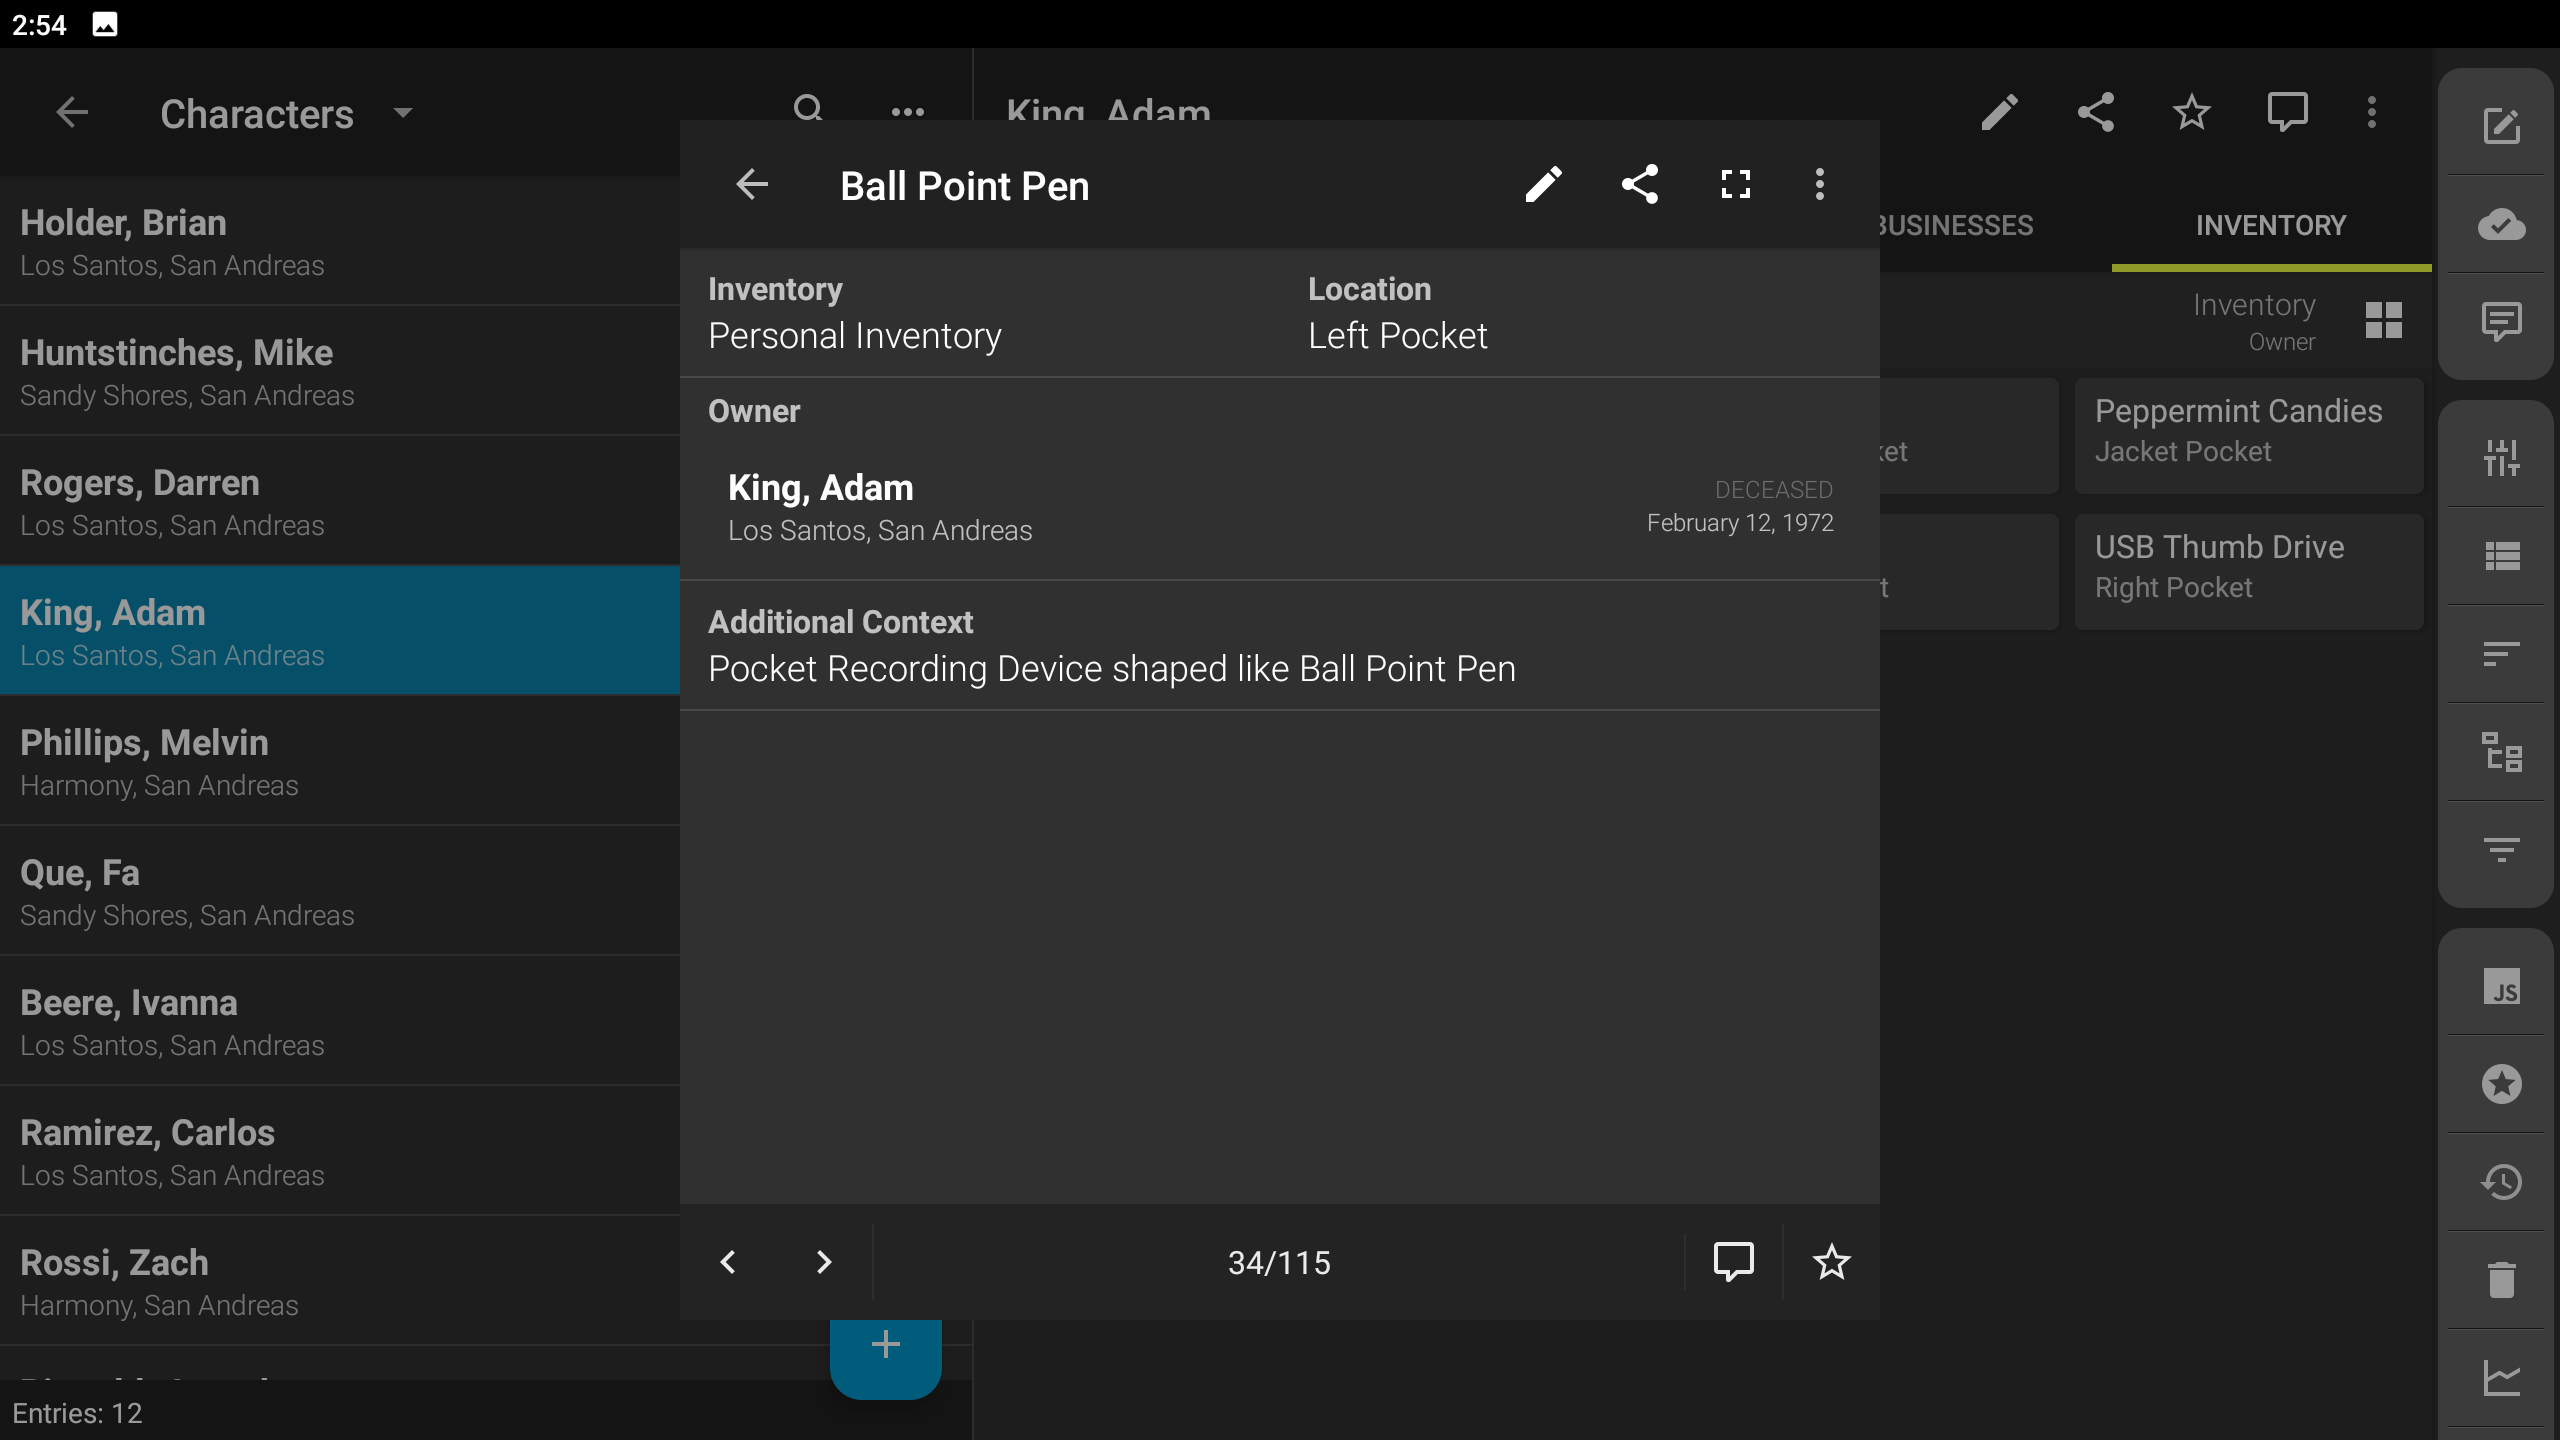Open the recycle bin trash icon
The height and width of the screenshot is (1440, 2560).
point(2501,1279)
